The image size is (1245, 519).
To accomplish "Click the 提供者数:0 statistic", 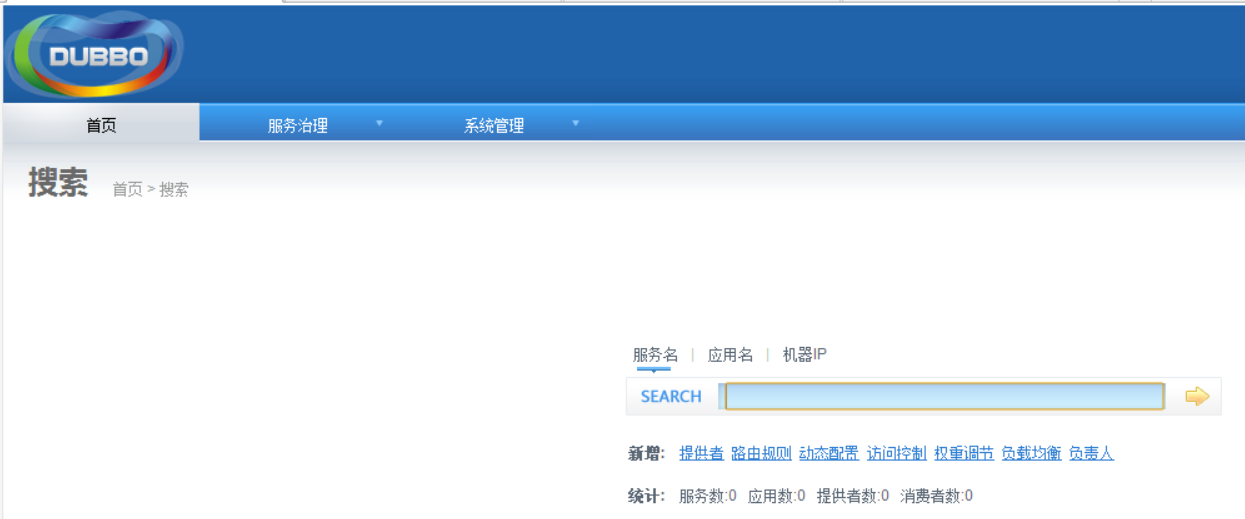I will pos(853,496).
